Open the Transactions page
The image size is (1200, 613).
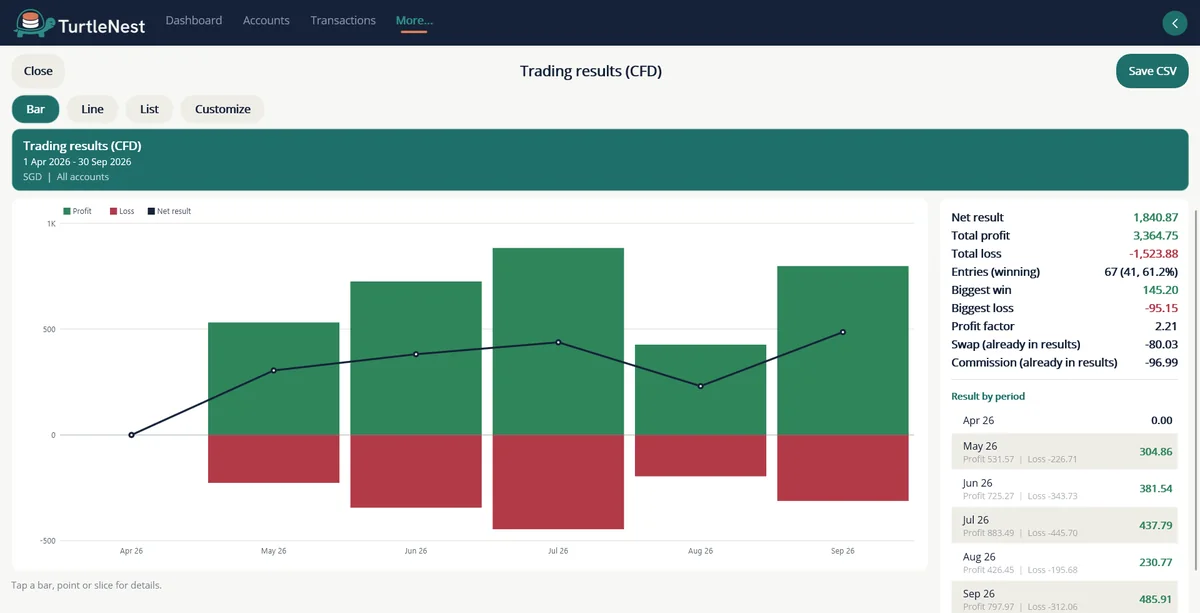pos(343,20)
